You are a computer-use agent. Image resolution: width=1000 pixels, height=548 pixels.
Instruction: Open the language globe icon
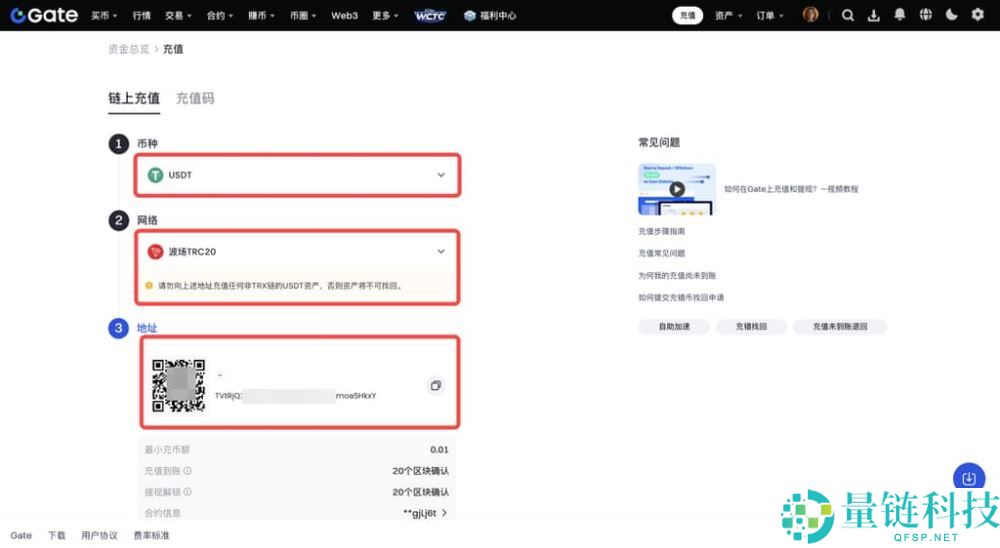tap(925, 15)
